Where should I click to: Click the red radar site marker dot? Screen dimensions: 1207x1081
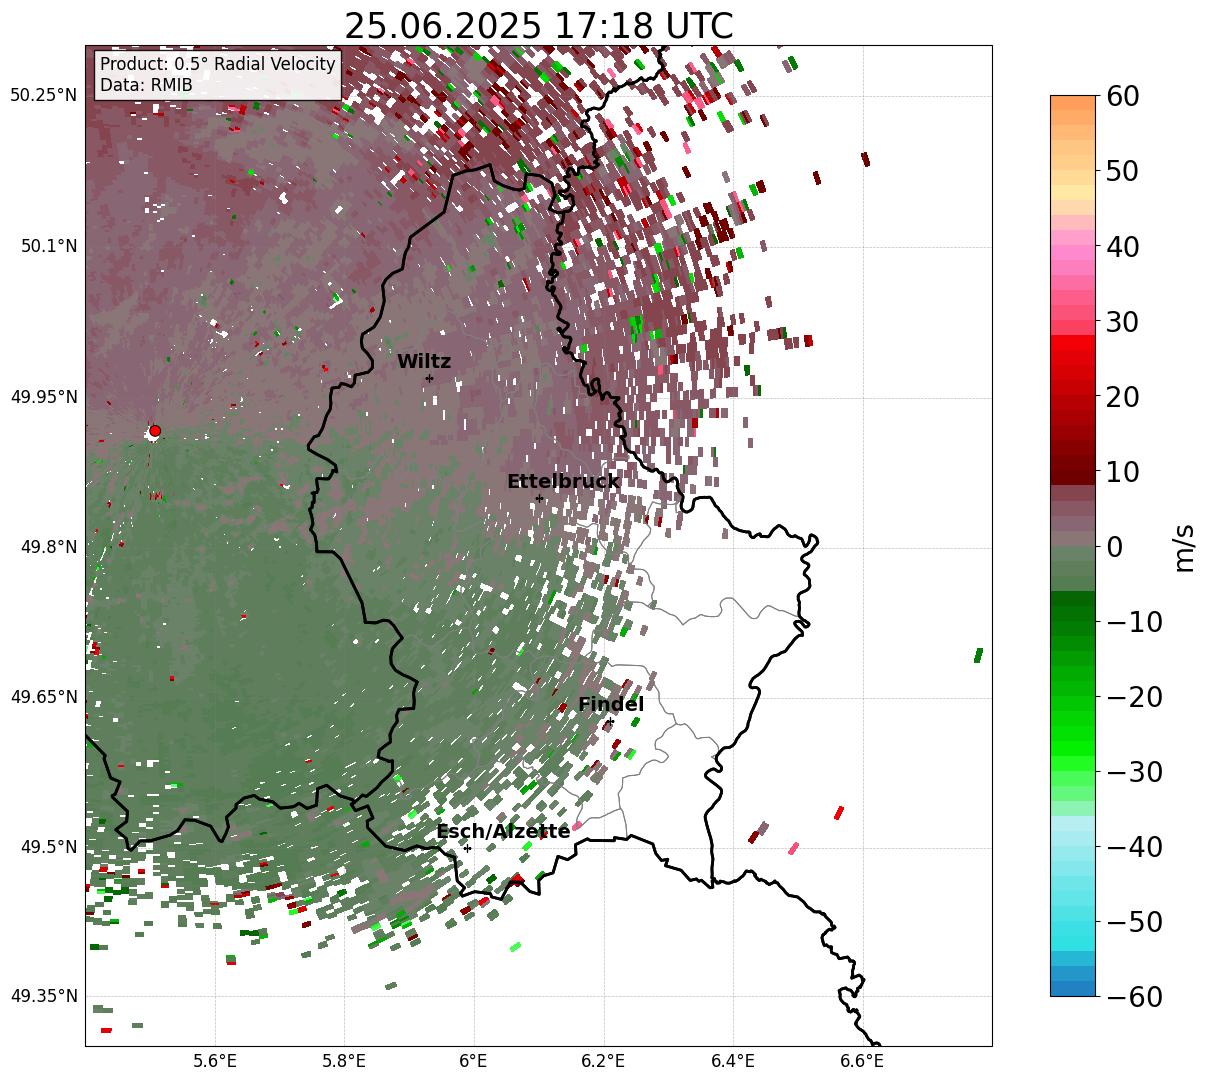point(155,431)
